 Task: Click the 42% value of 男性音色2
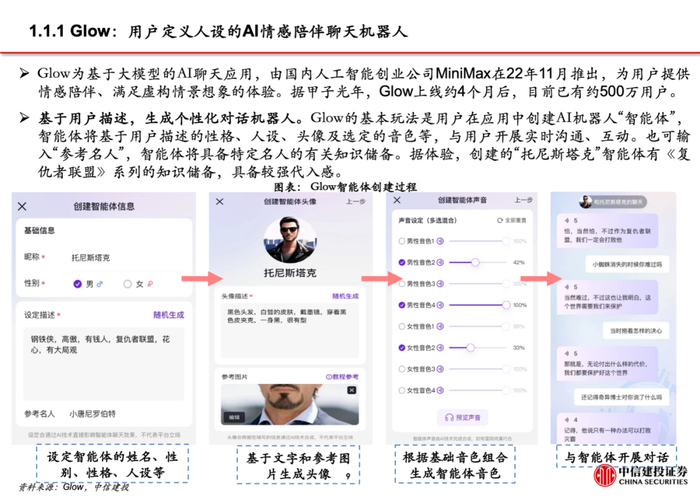519,263
